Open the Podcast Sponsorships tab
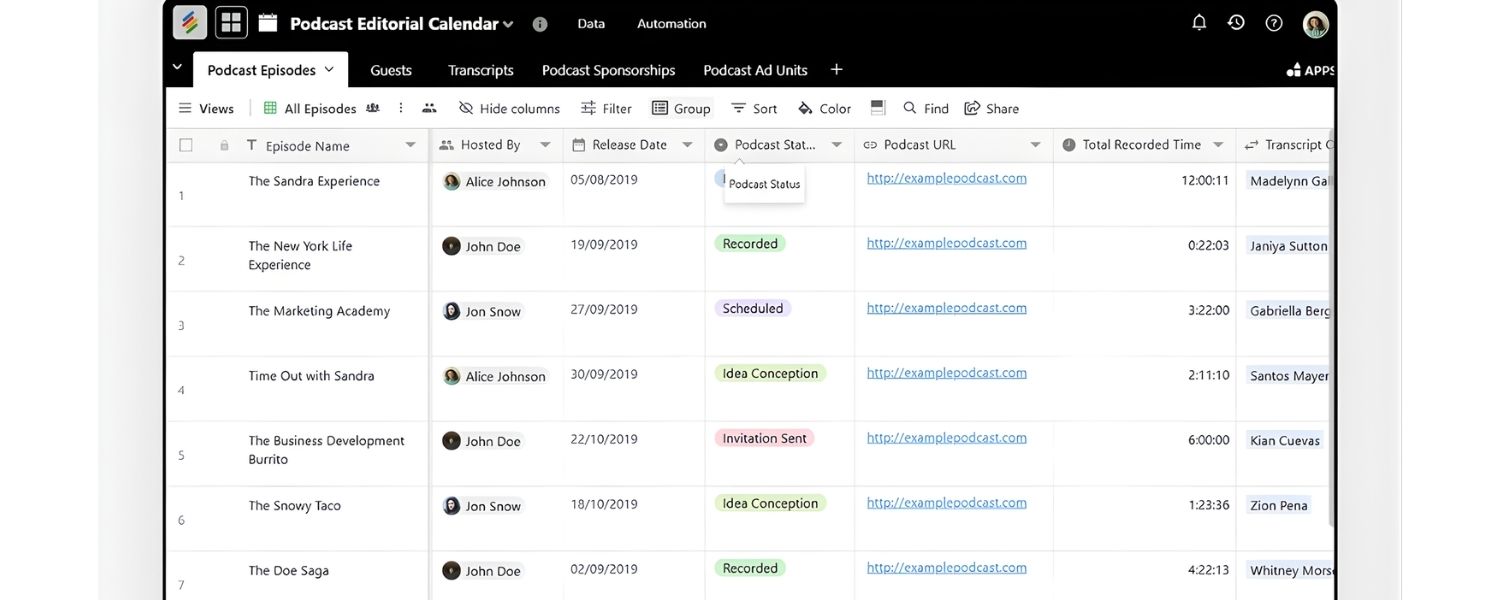 tap(608, 70)
